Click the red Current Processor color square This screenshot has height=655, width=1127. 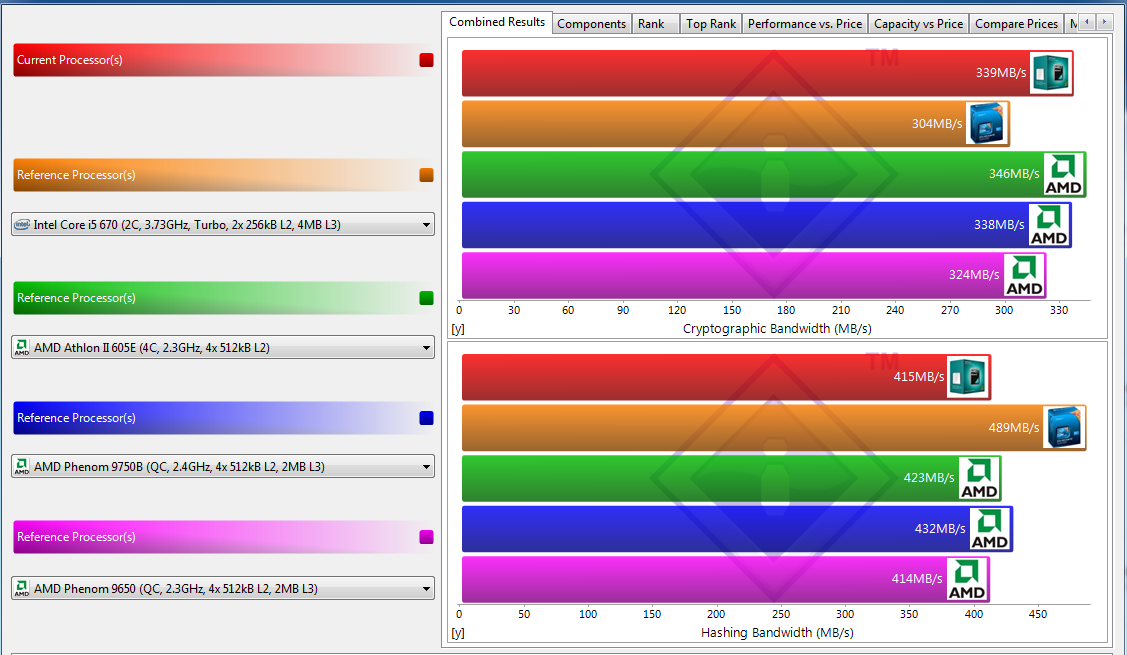click(427, 60)
